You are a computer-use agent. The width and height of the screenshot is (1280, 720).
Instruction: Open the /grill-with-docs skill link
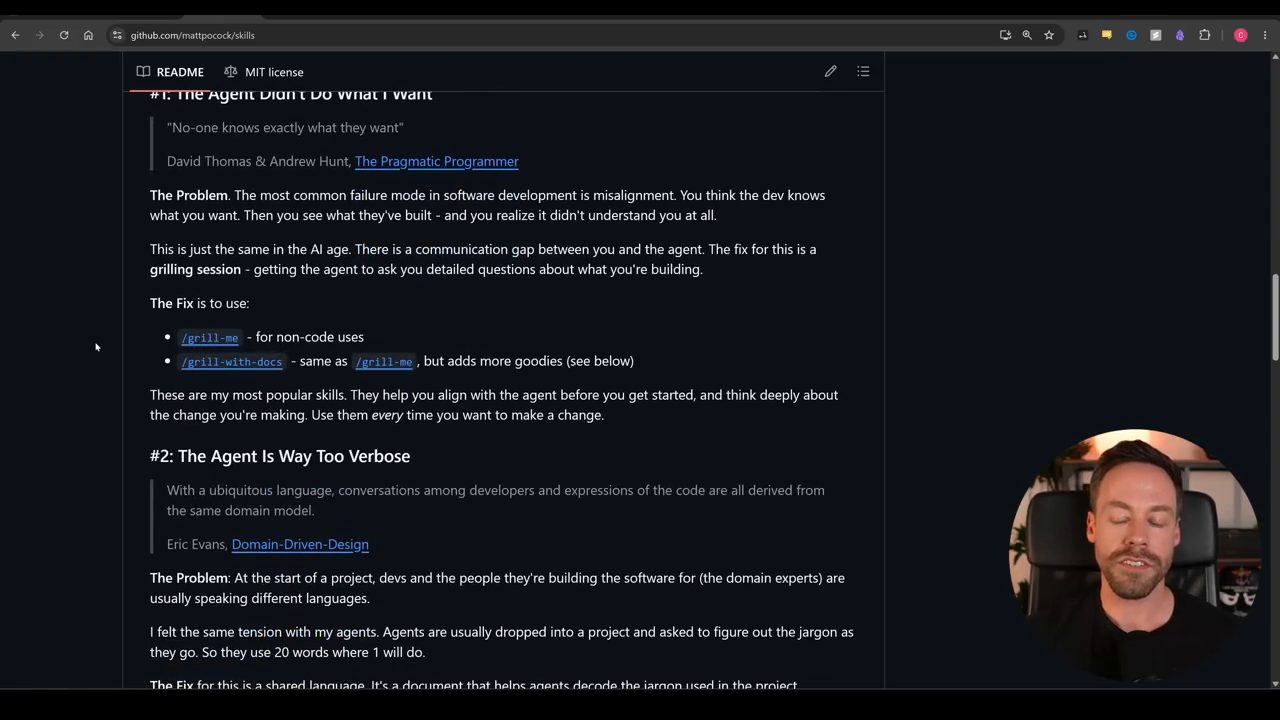coord(232,361)
